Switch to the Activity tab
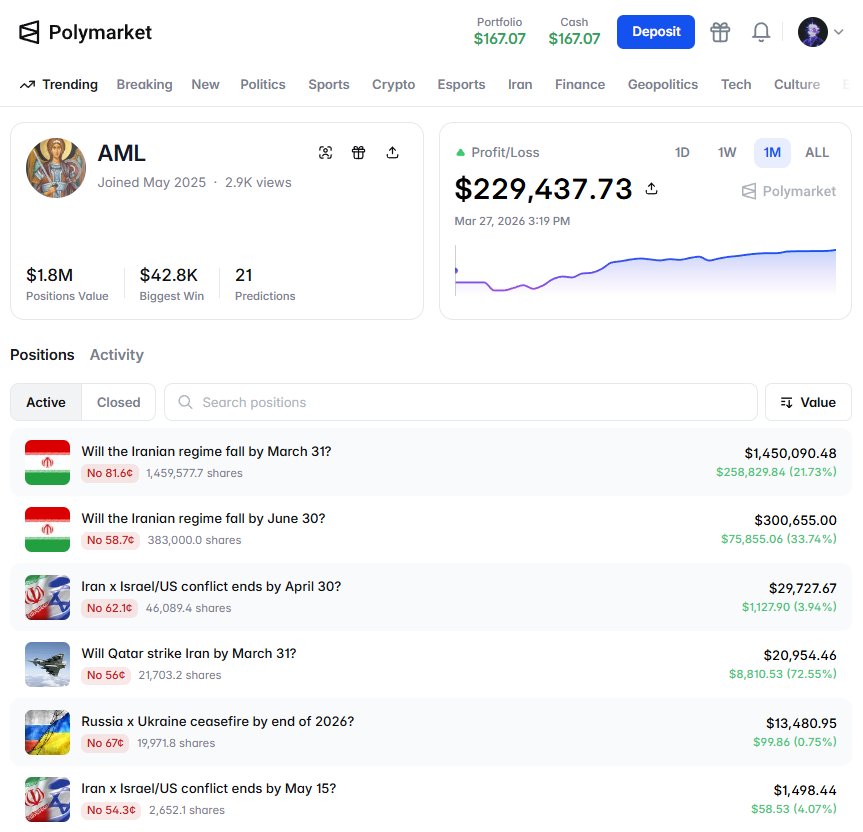Image resolution: width=863 pixels, height=832 pixels. click(x=117, y=355)
